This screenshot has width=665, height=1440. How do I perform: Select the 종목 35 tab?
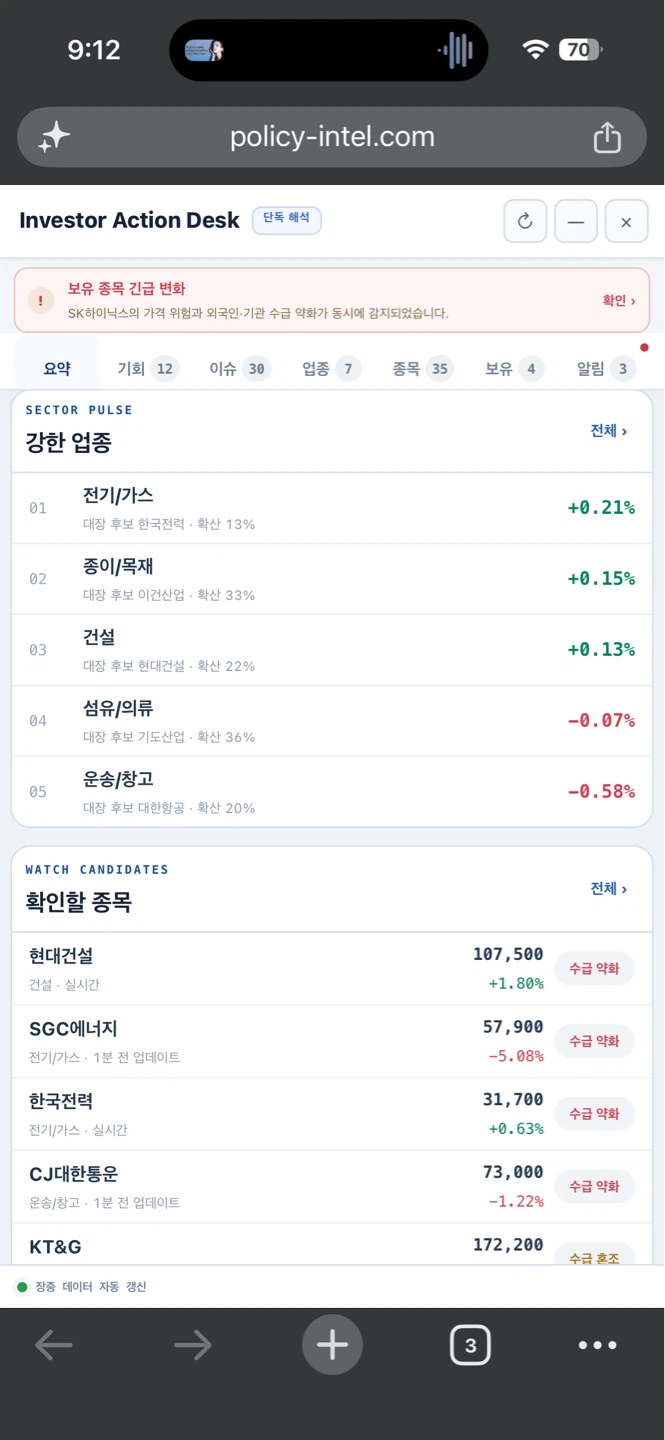point(422,369)
